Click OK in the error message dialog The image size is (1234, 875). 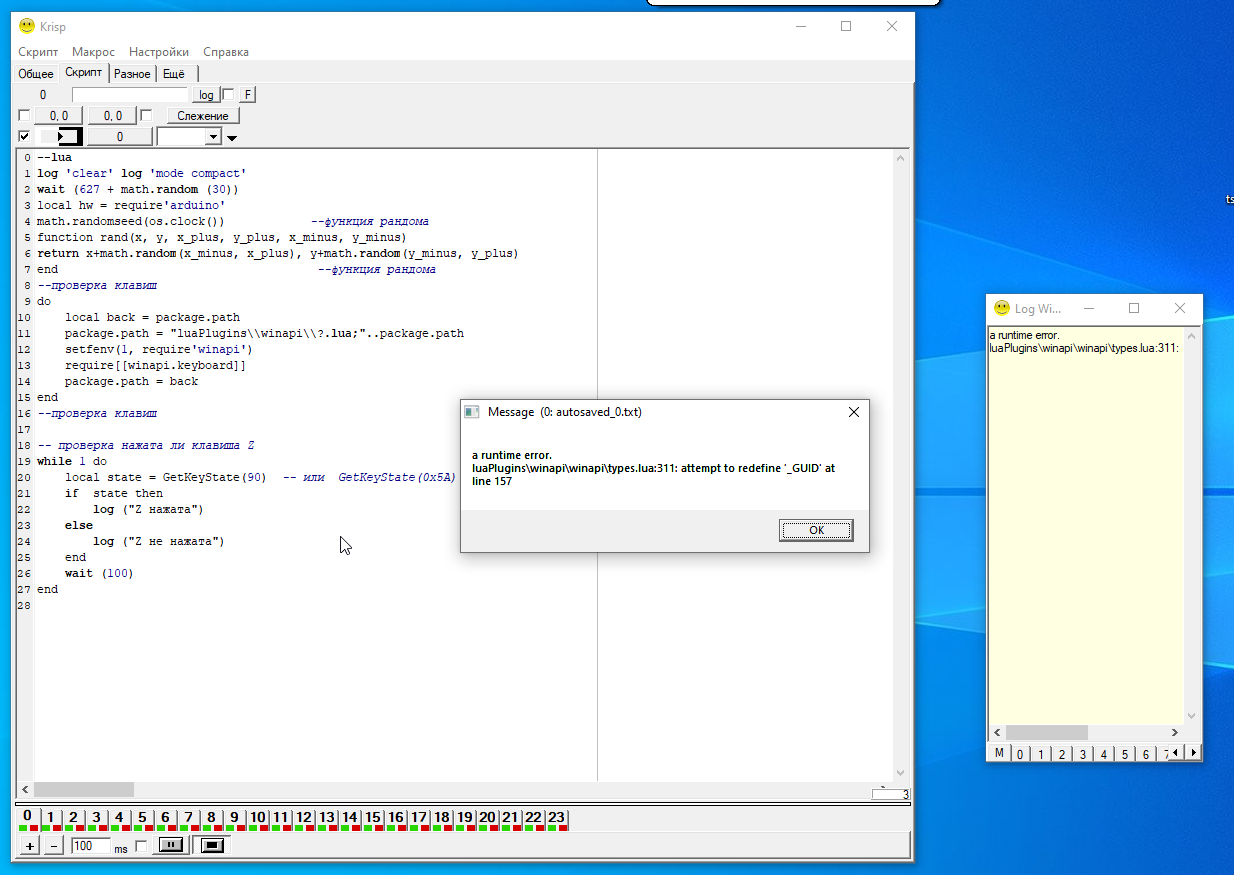pyautogui.click(x=816, y=530)
